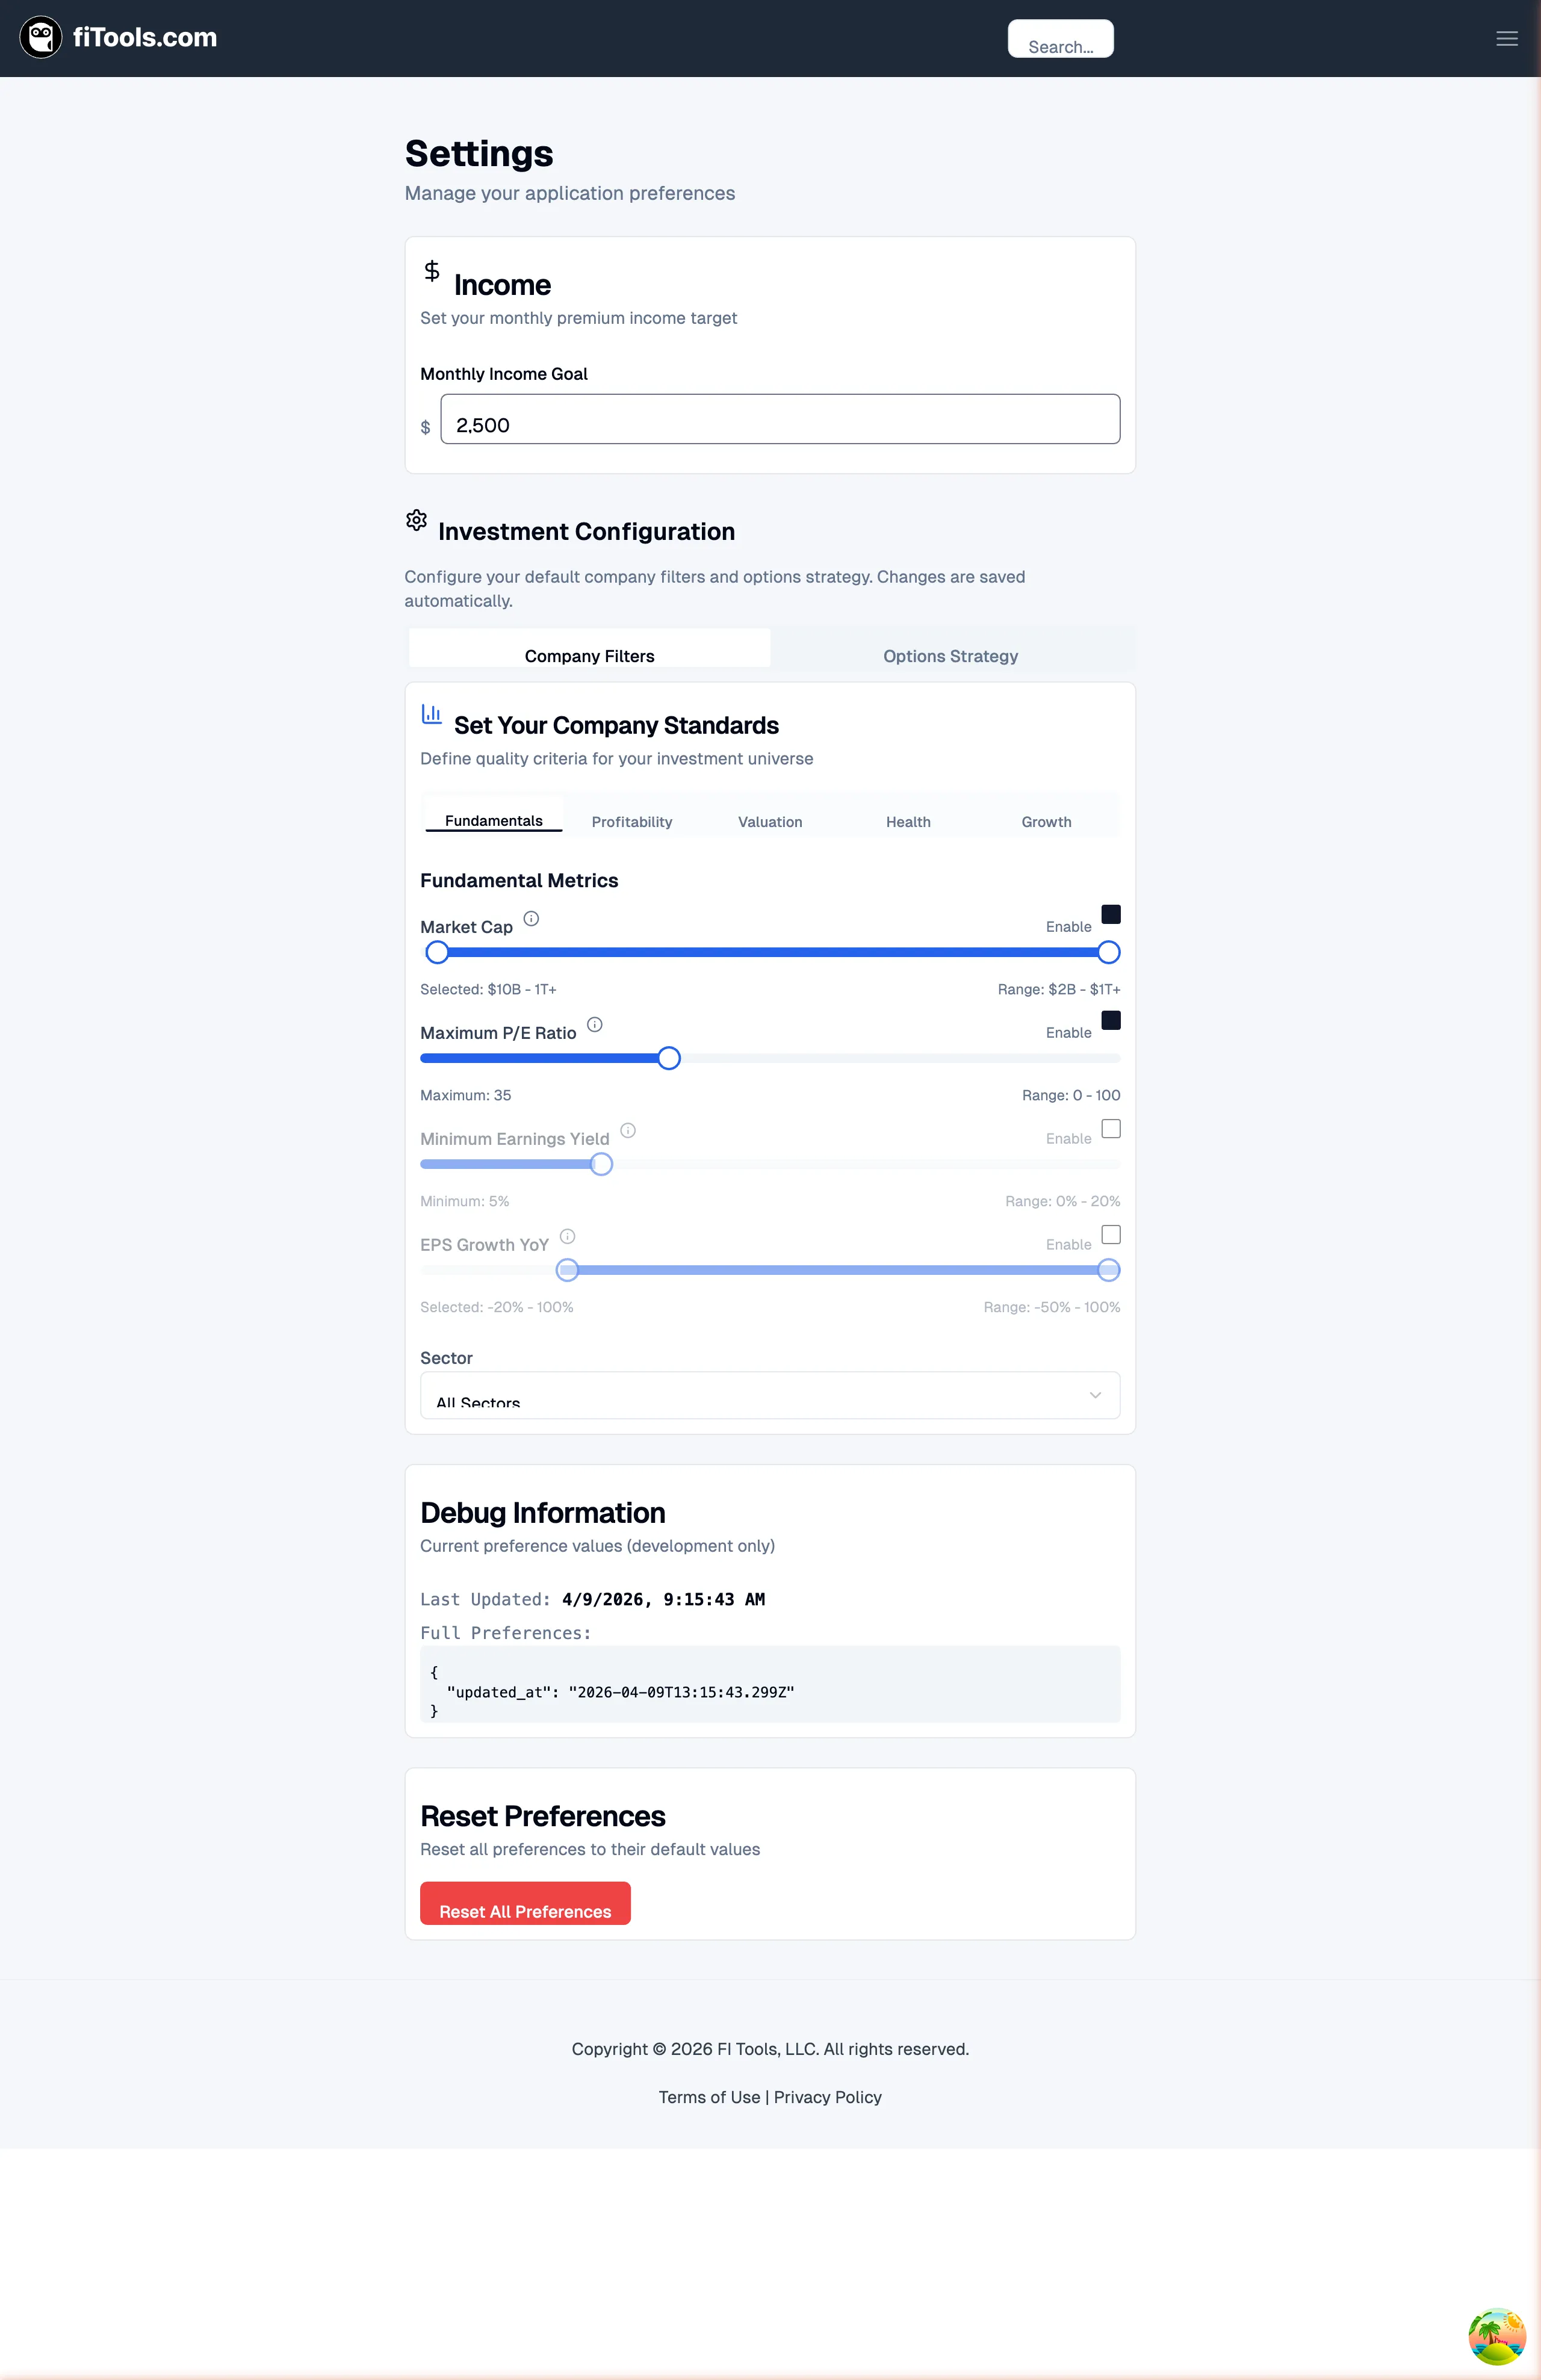Click the EPS Growth YoY left slider handle

pyautogui.click(x=567, y=1270)
